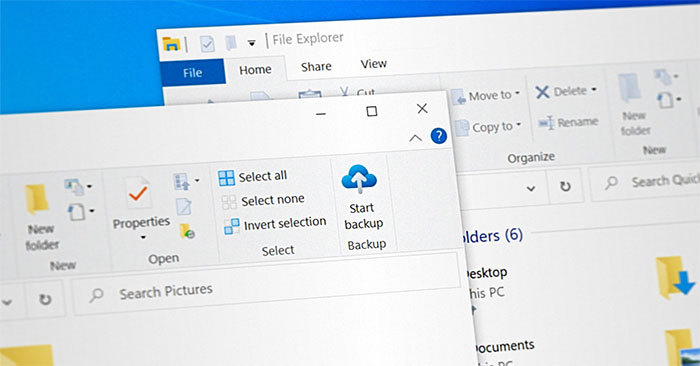Click the Start backup cloud icon
This screenshot has width=700, height=366.
click(x=359, y=179)
